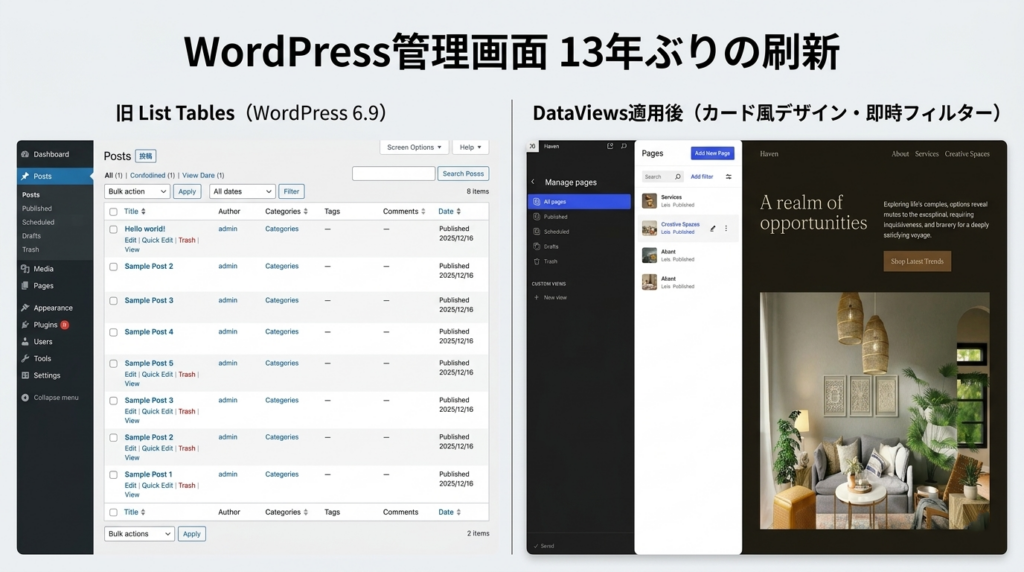Open the Appearance brush icon
This screenshot has width=1024, height=572.
click(x=25, y=308)
